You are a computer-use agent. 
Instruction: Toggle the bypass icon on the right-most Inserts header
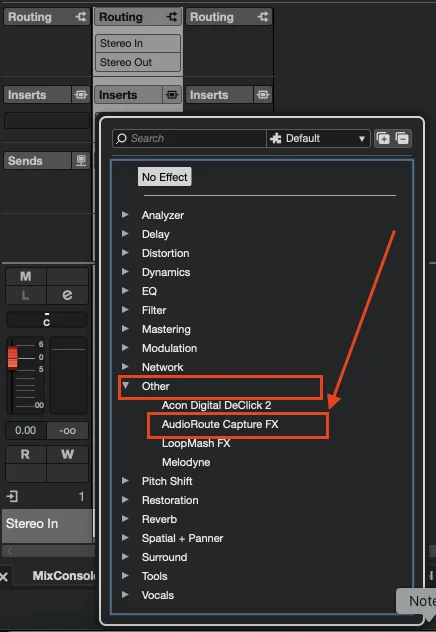[x=263, y=95]
